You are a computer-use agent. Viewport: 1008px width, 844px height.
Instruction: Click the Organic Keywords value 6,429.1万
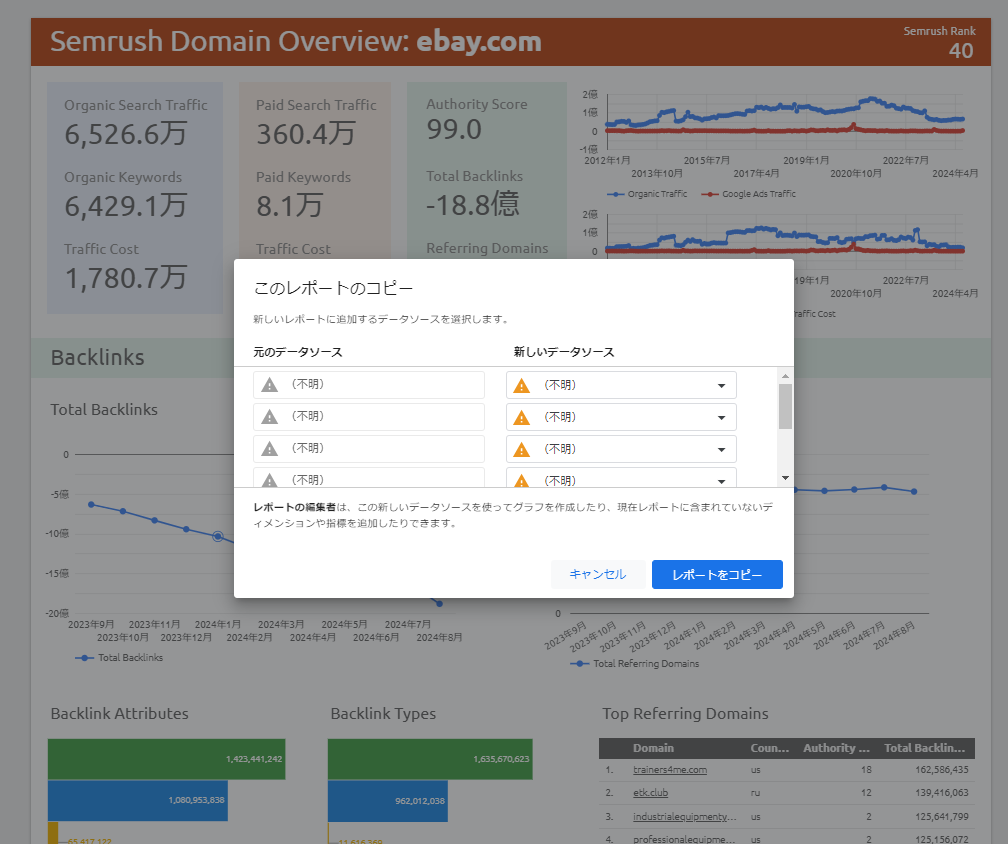(x=126, y=206)
